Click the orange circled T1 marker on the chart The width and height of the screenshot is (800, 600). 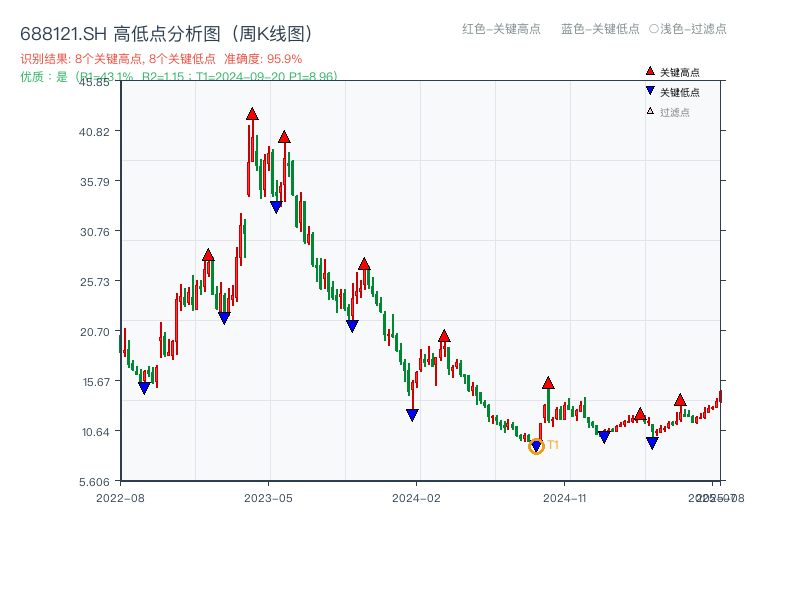click(536, 446)
